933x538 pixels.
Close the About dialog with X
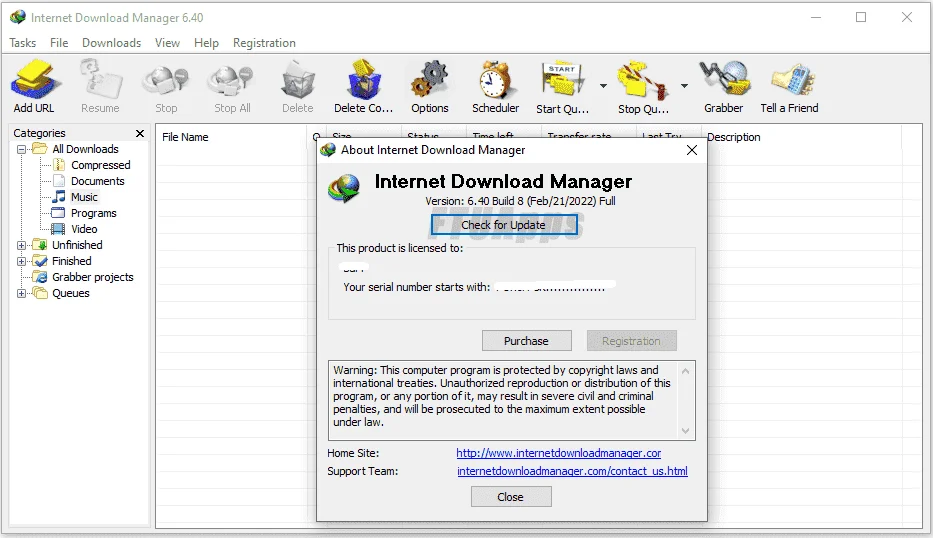click(x=691, y=150)
